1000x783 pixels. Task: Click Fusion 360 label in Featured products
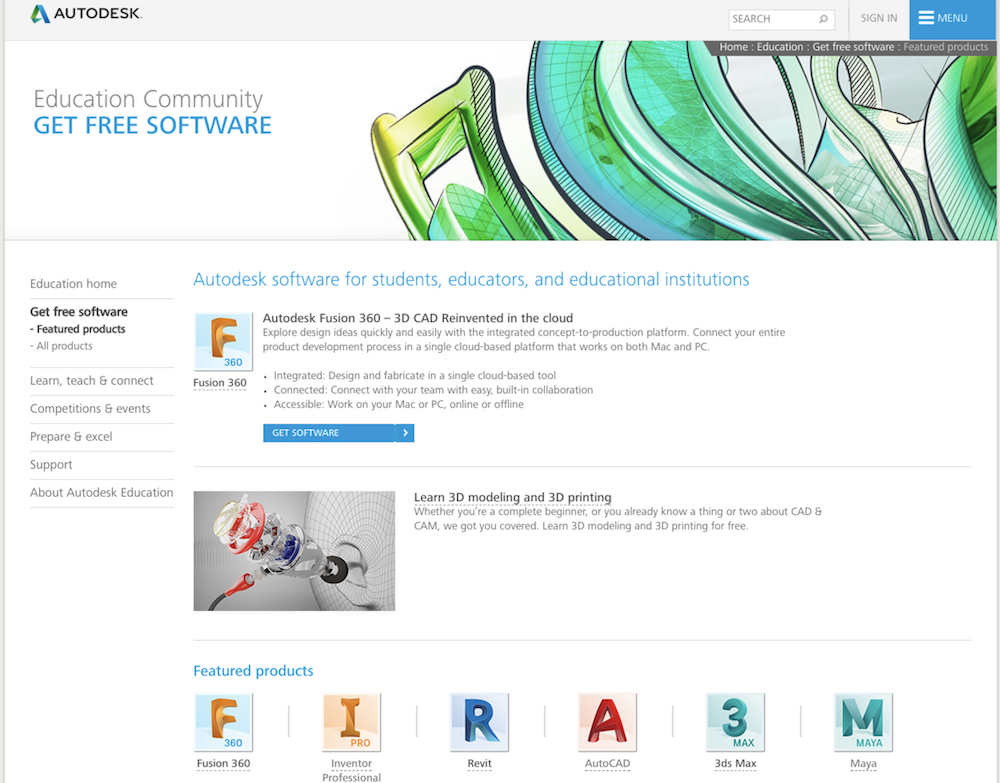coord(223,763)
